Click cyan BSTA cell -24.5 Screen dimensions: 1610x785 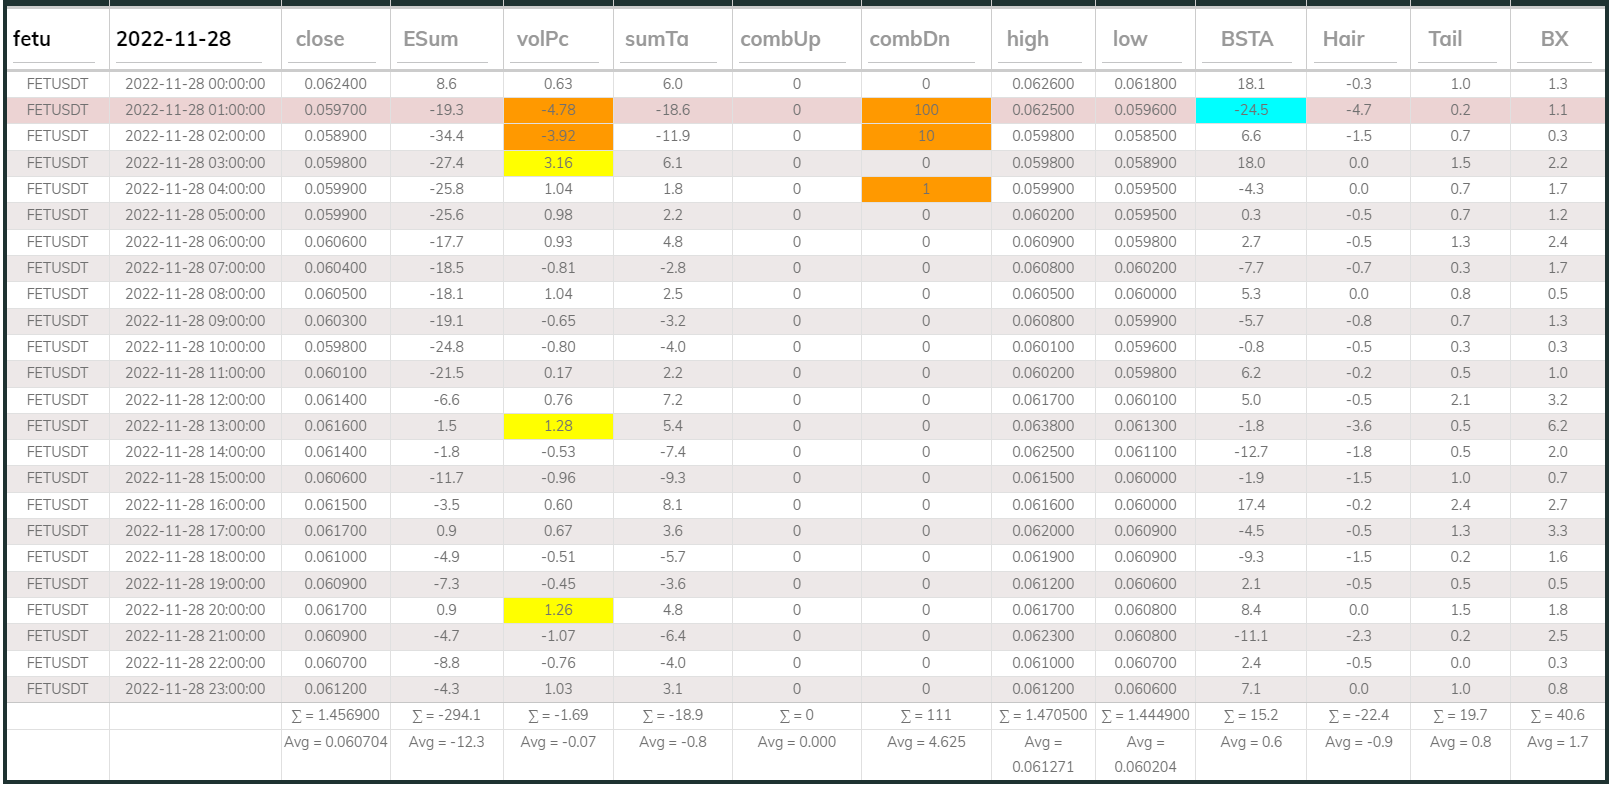[x=1251, y=110]
